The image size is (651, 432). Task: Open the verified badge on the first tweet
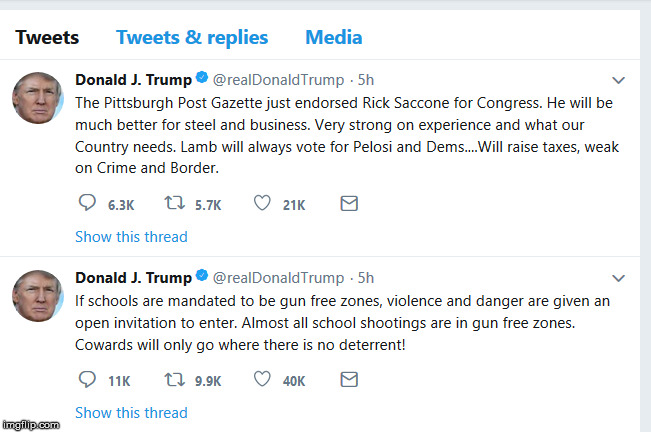202,79
